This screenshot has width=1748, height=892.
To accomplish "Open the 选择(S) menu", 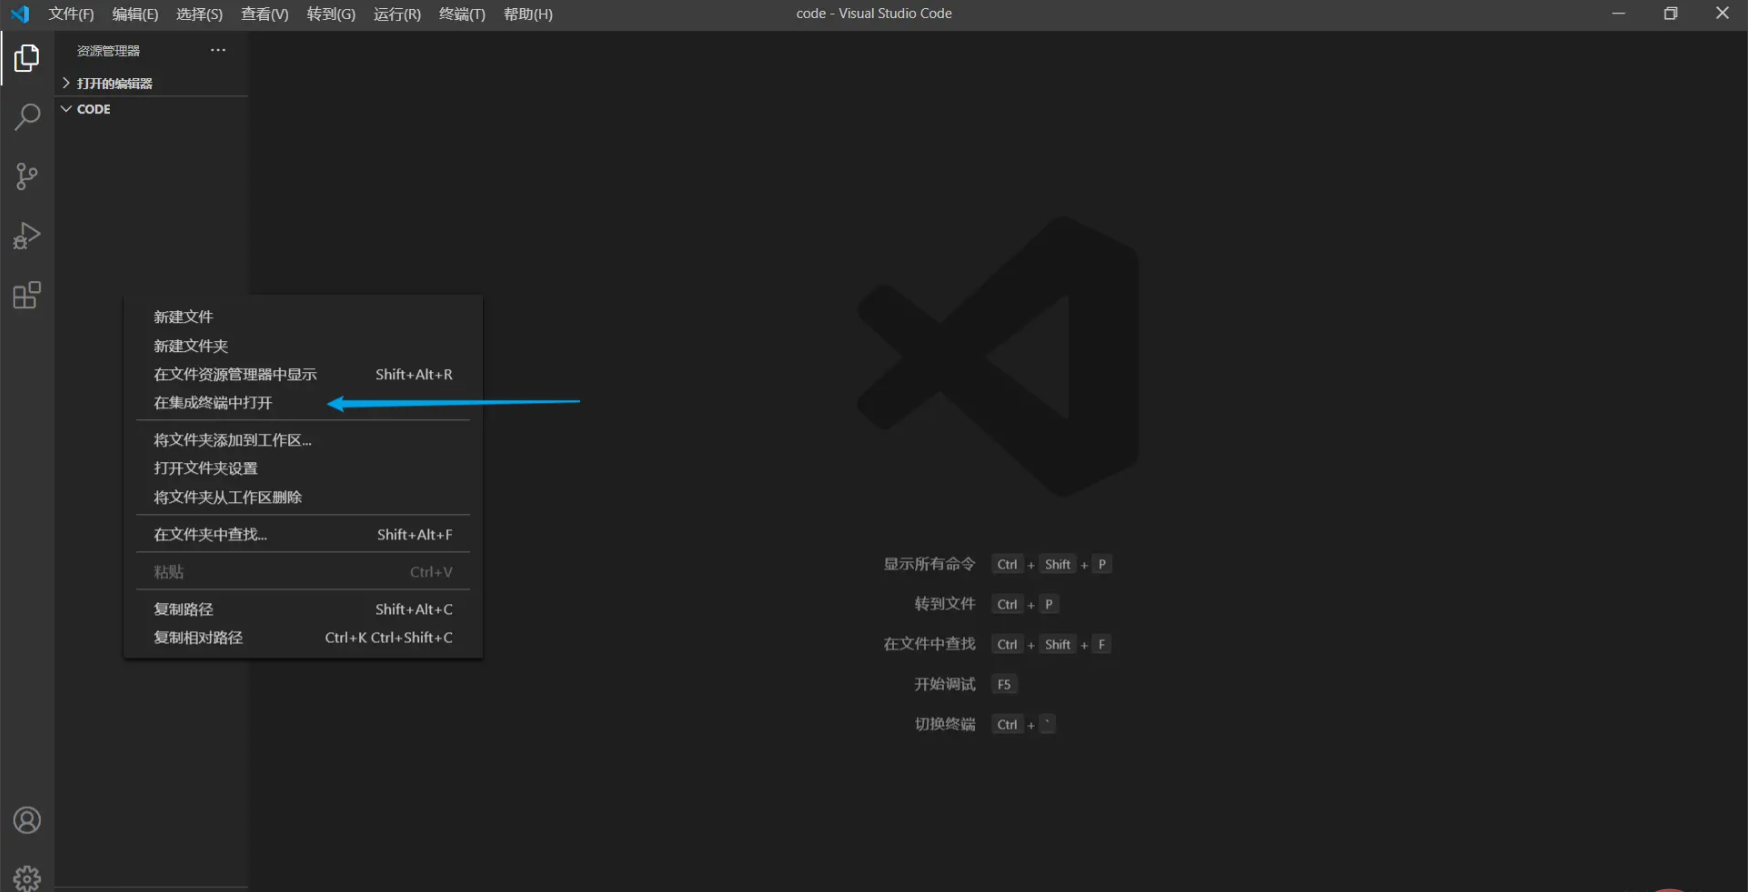I will [199, 14].
